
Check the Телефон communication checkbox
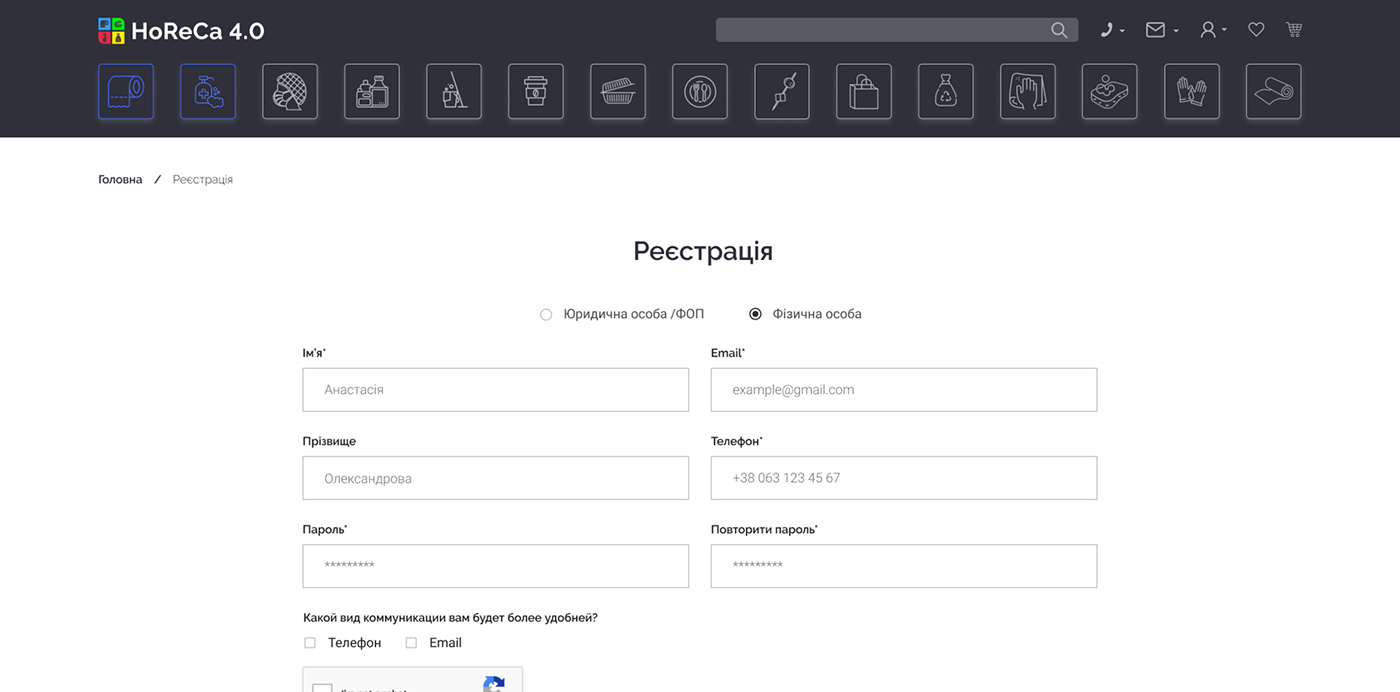coord(310,643)
